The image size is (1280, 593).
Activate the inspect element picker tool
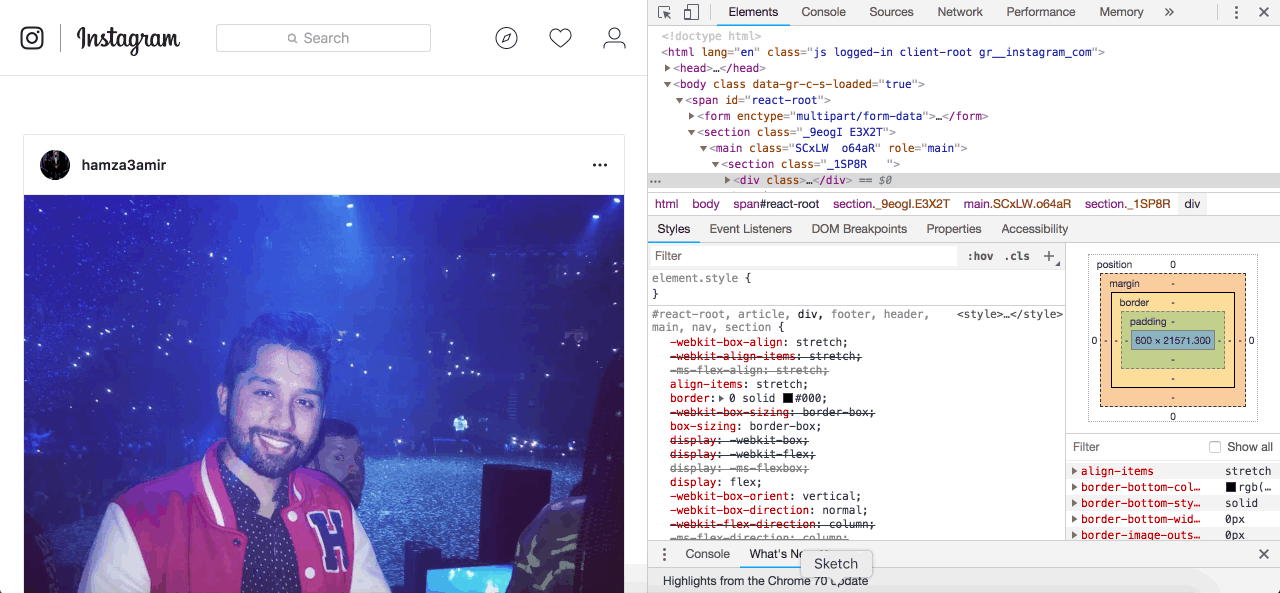coord(665,12)
